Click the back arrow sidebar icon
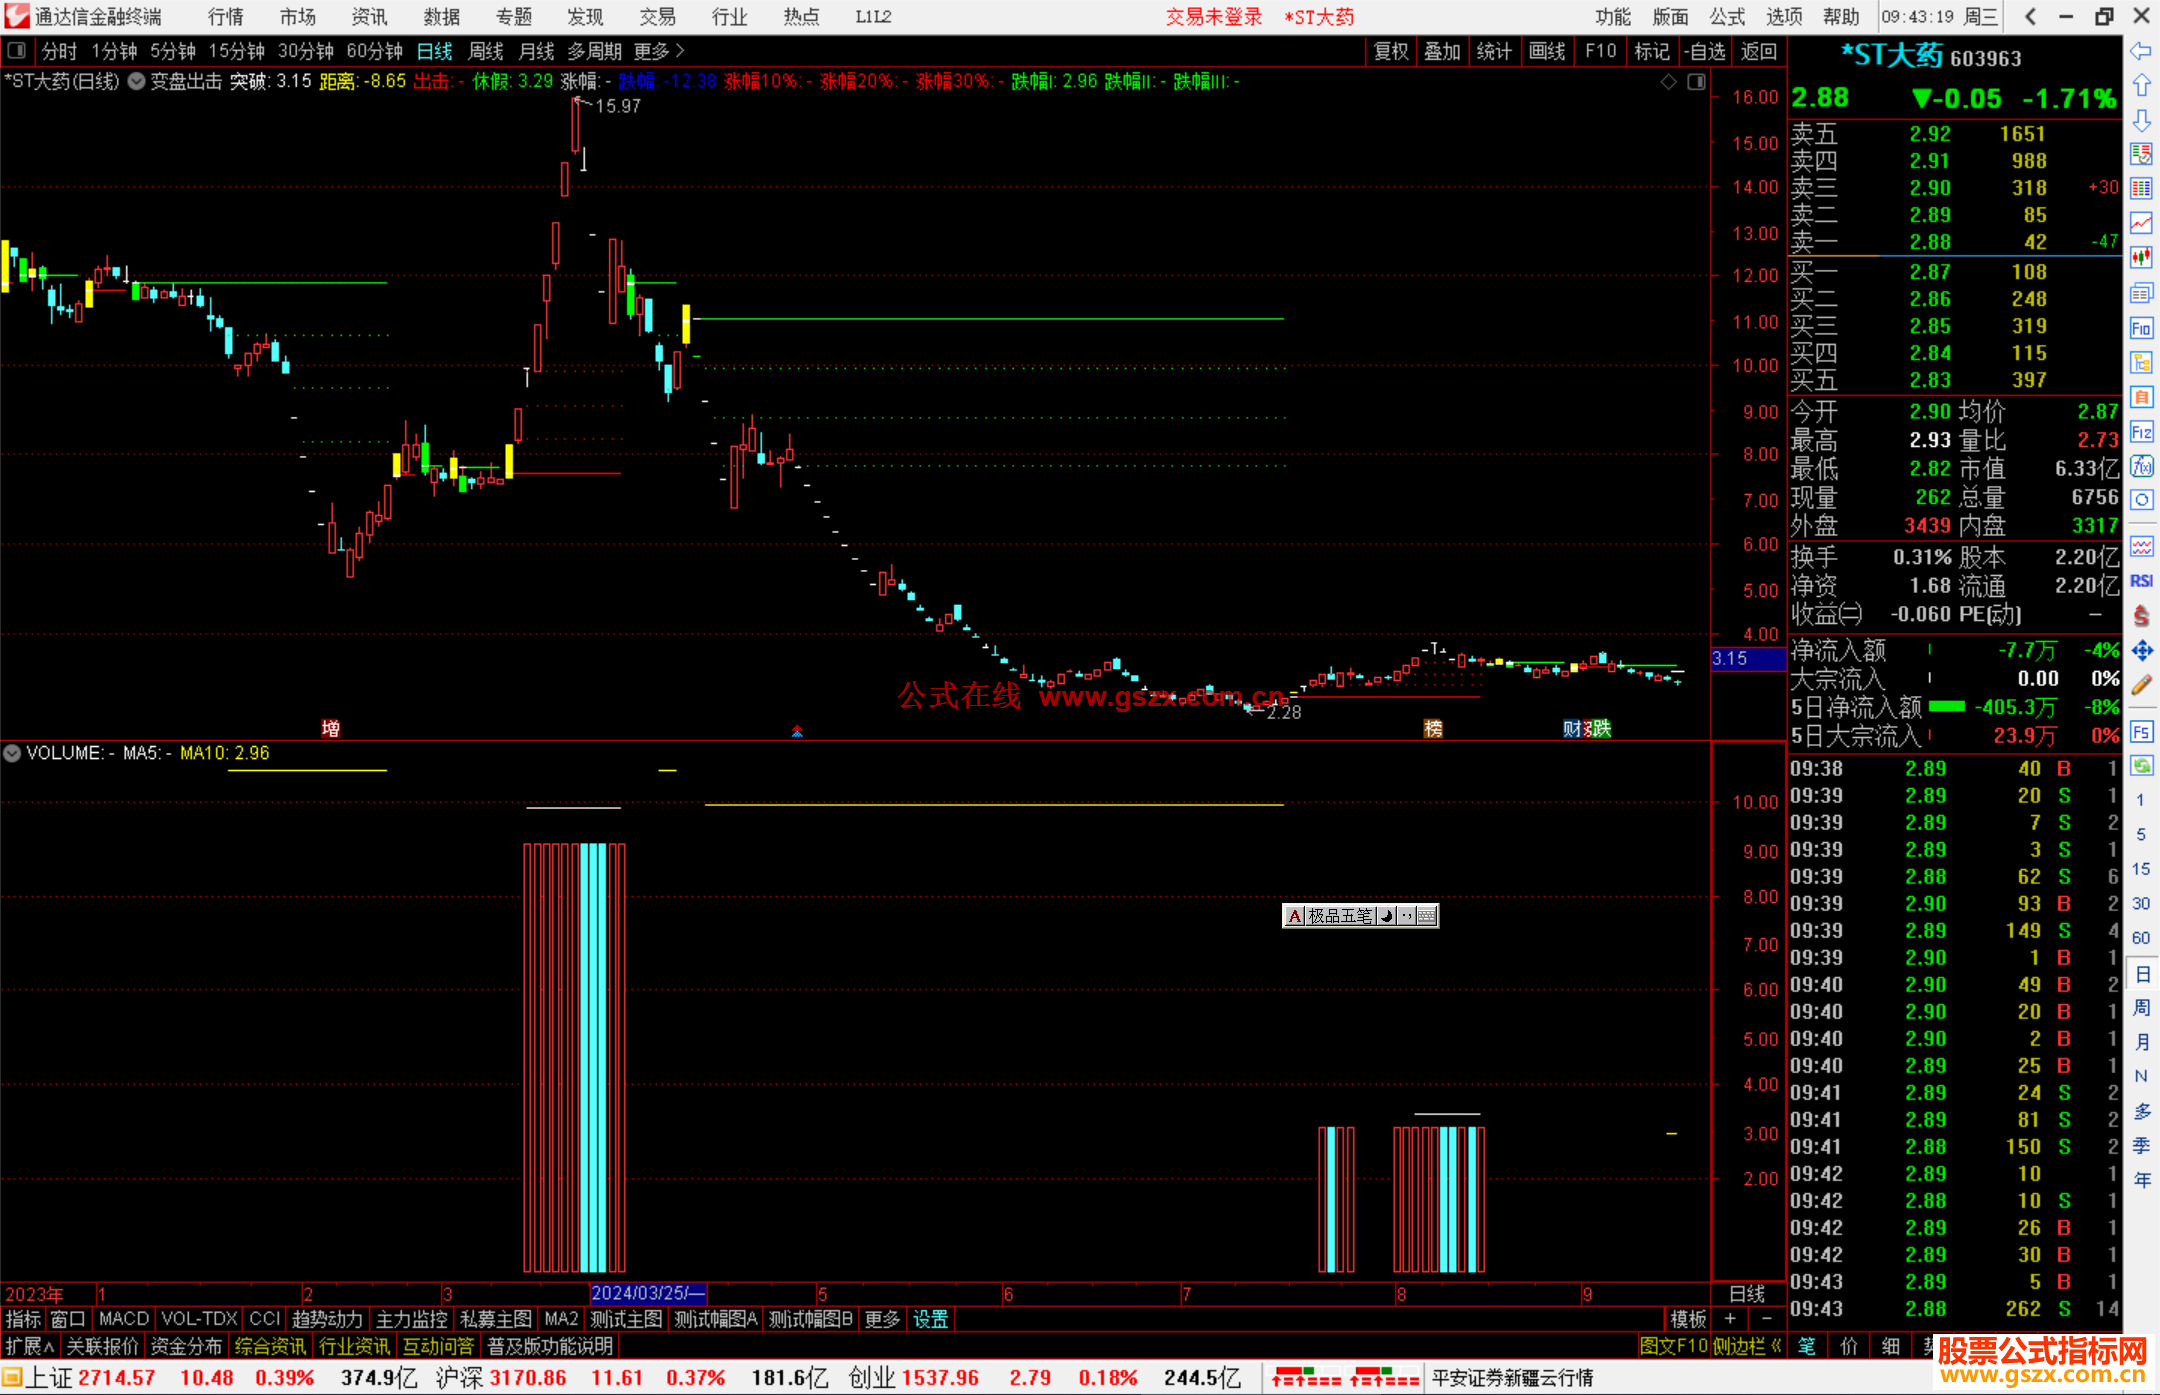 2141,51
